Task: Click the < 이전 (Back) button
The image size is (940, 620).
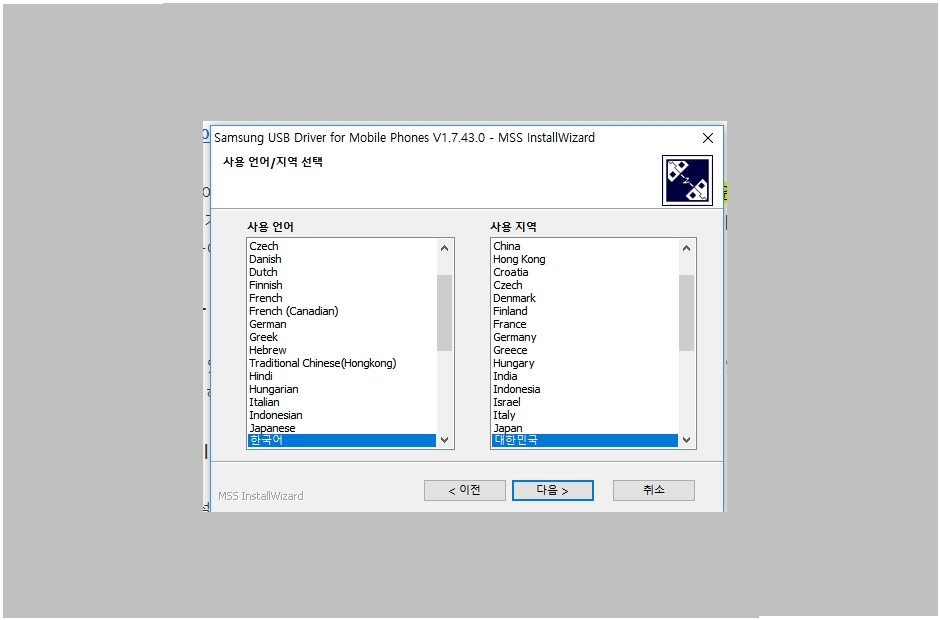Action: pos(465,490)
